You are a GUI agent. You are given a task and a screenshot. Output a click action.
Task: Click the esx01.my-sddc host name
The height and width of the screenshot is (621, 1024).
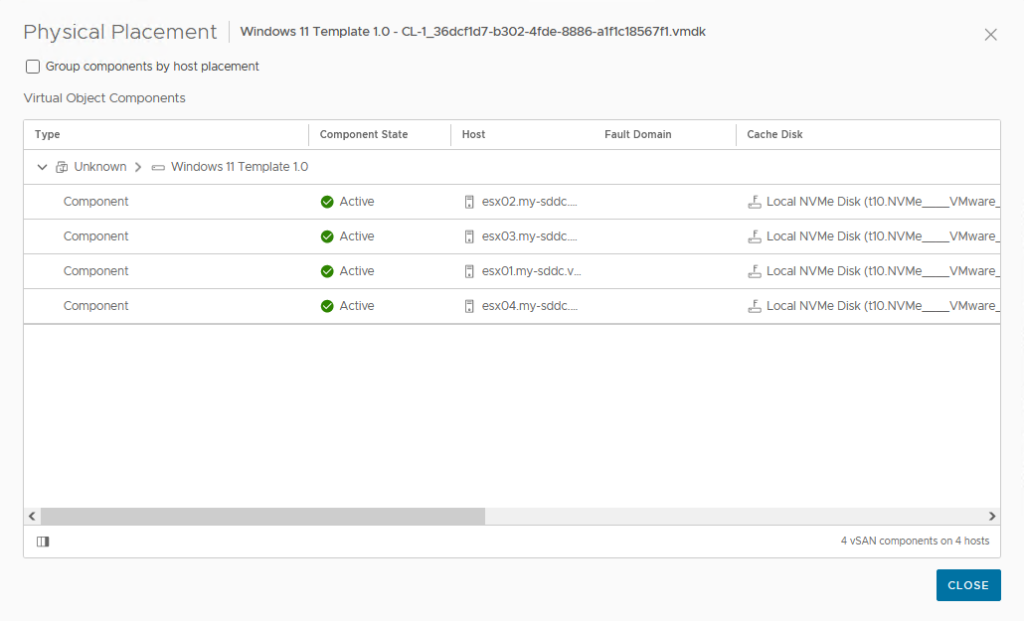[x=531, y=272]
